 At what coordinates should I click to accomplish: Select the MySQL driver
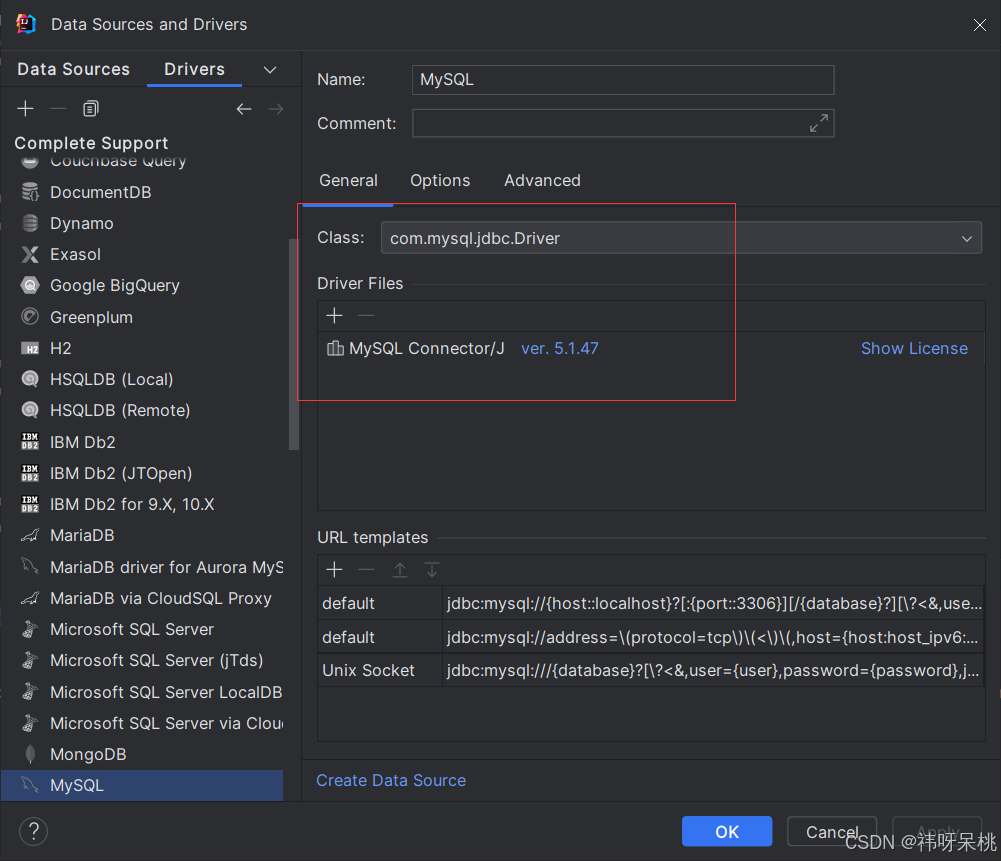coord(142,786)
